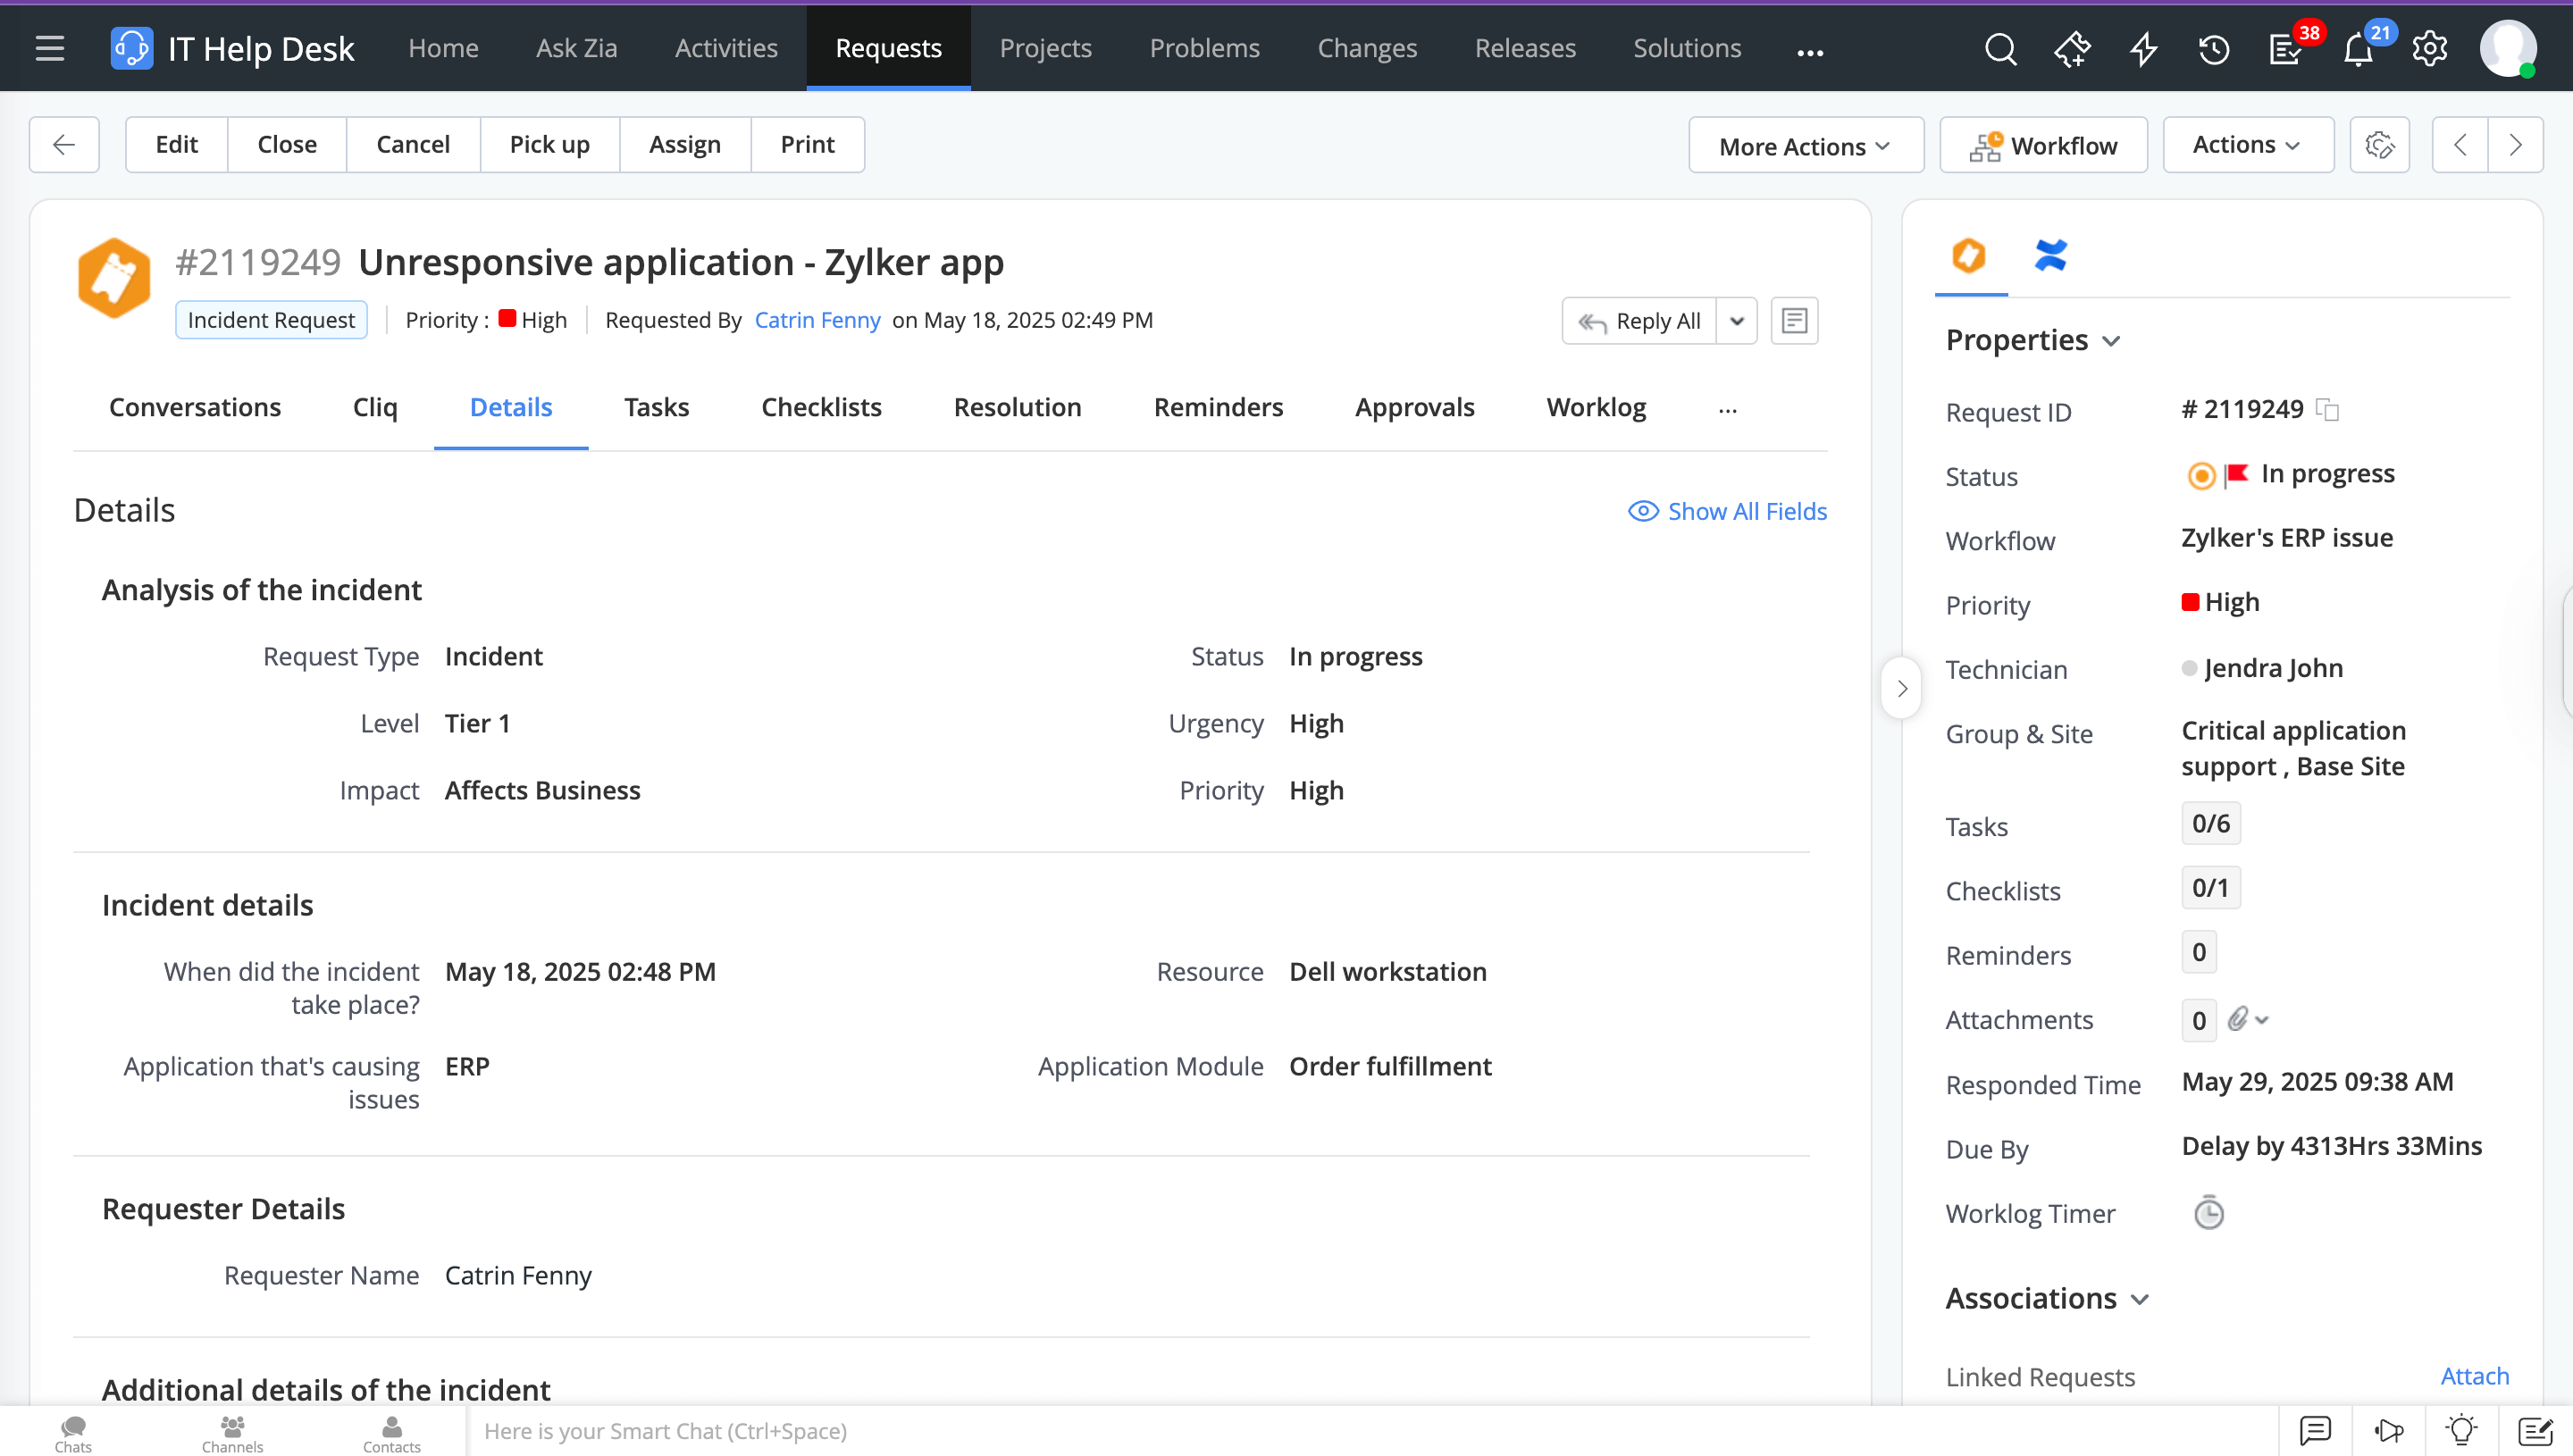Image resolution: width=2573 pixels, height=1456 pixels.
Task: Click the Pick up button
Action: click(549, 144)
